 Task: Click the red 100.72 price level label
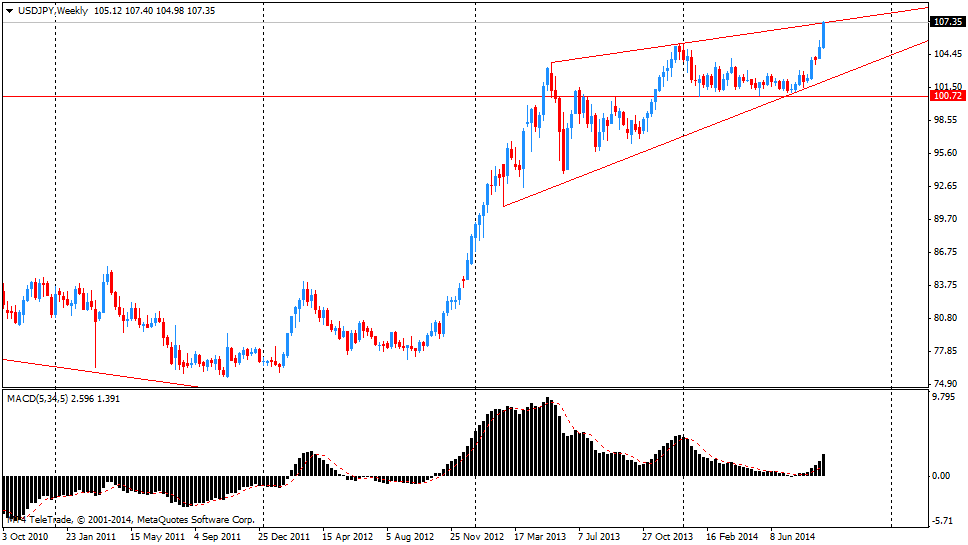[947, 96]
